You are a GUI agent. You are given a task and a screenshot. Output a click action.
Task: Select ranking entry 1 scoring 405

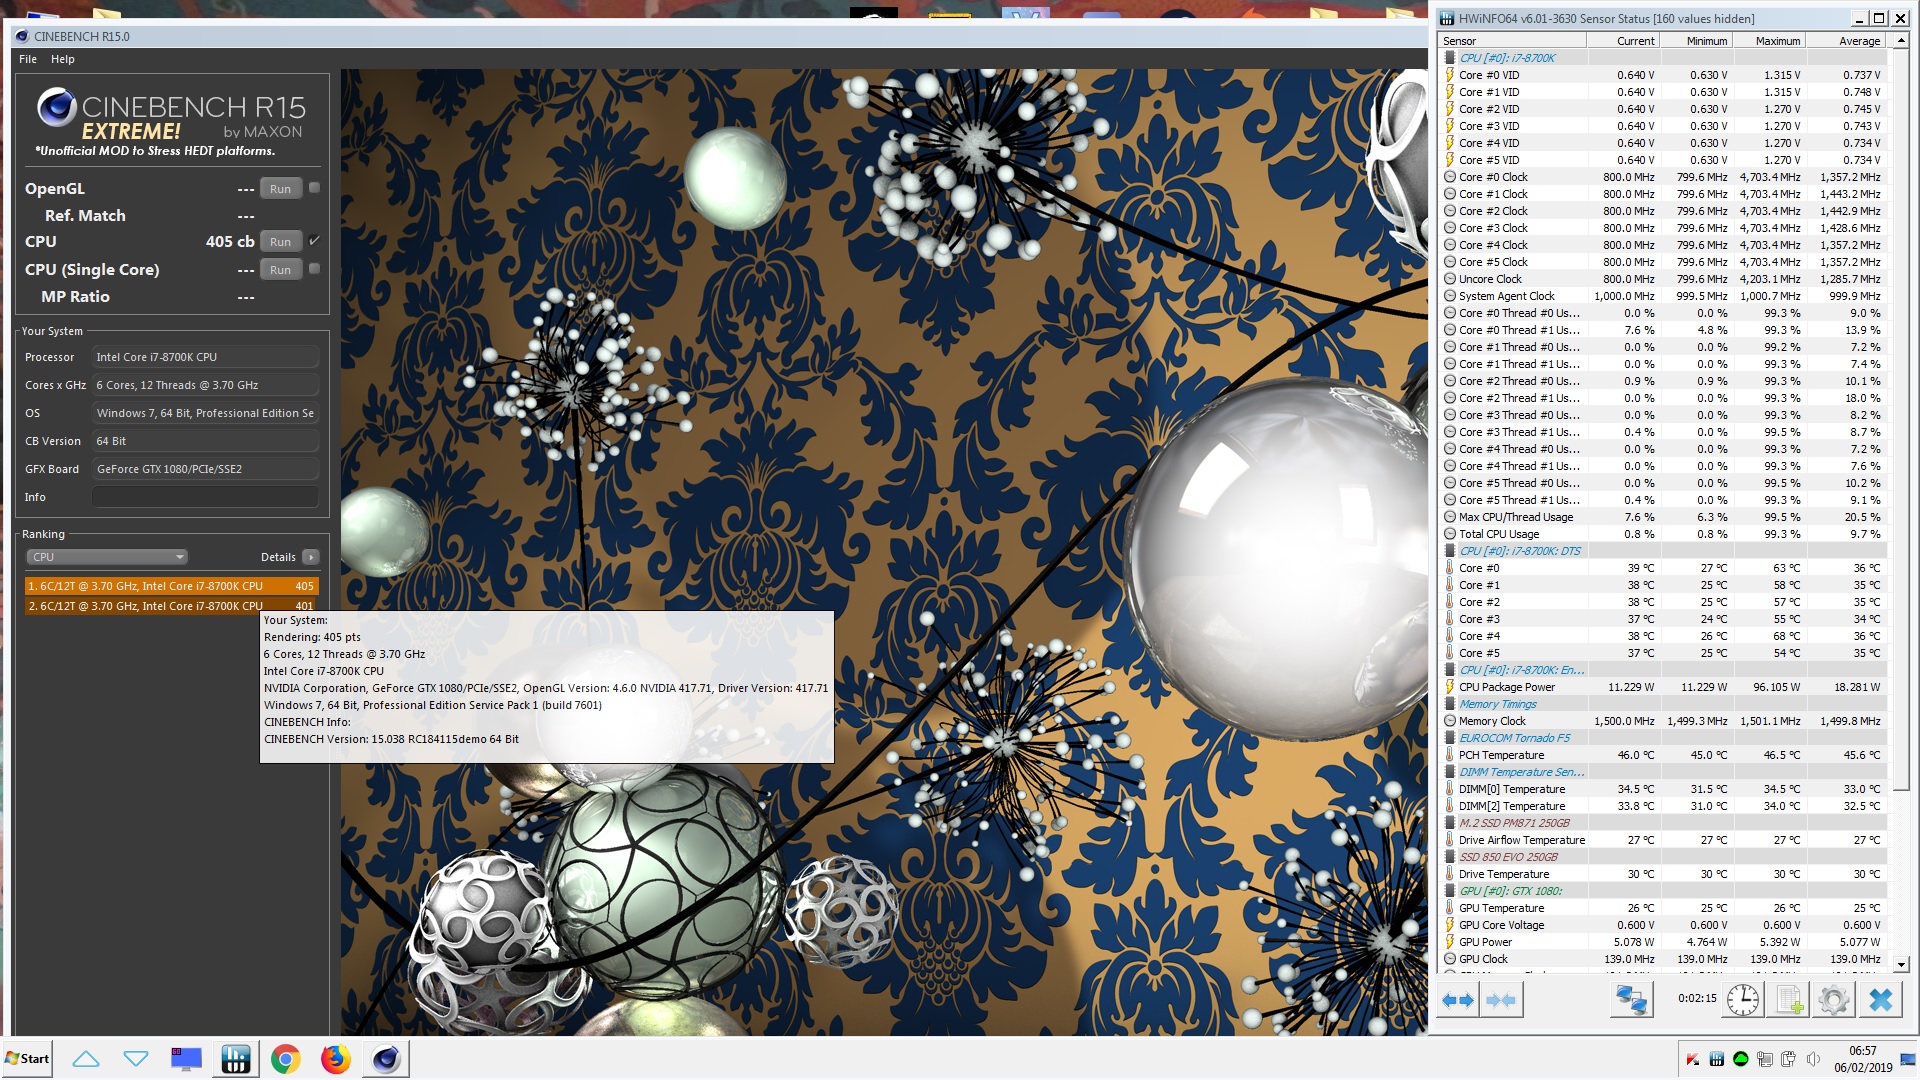[x=171, y=586]
